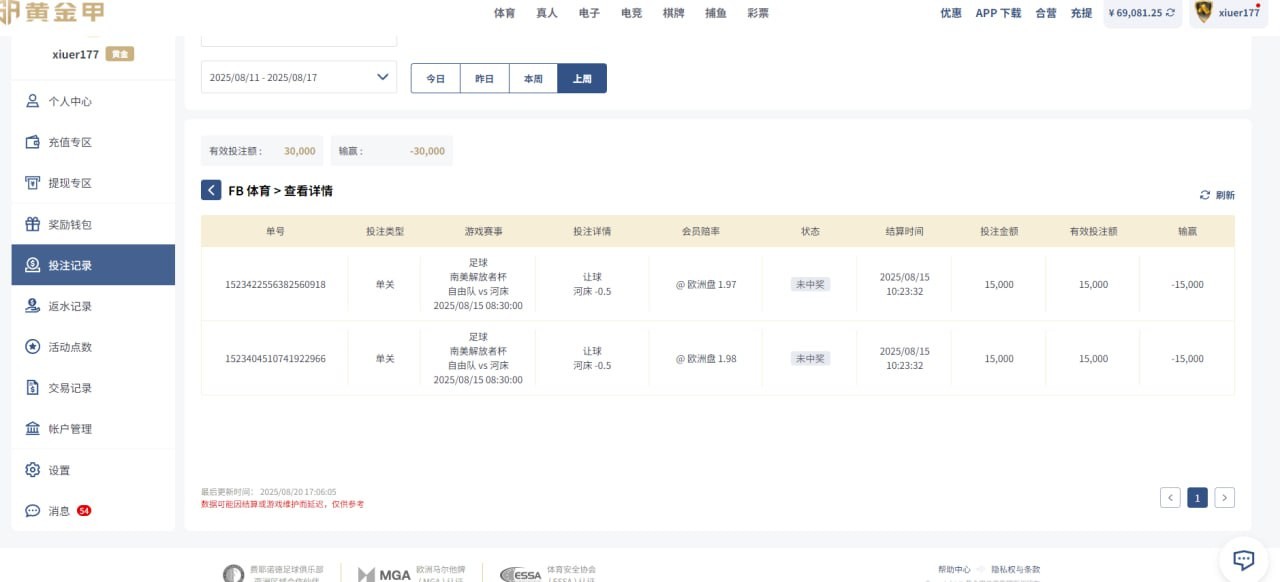Refresh the account balance icon

pos(1170,13)
